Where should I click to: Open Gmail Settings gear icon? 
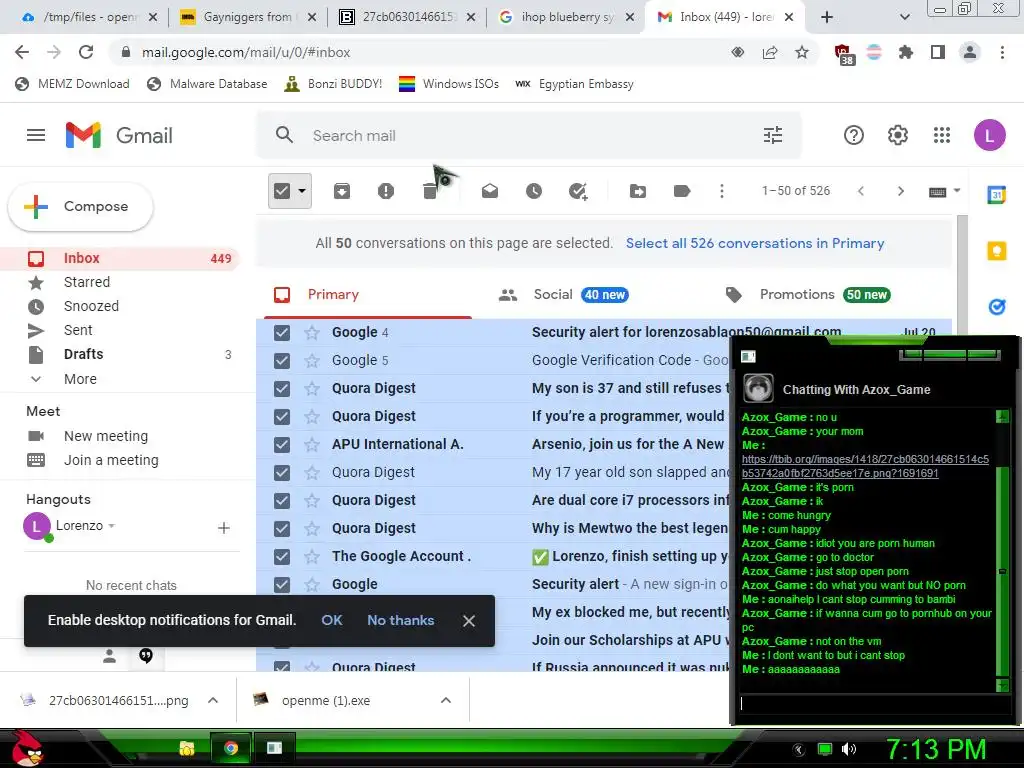coord(898,135)
